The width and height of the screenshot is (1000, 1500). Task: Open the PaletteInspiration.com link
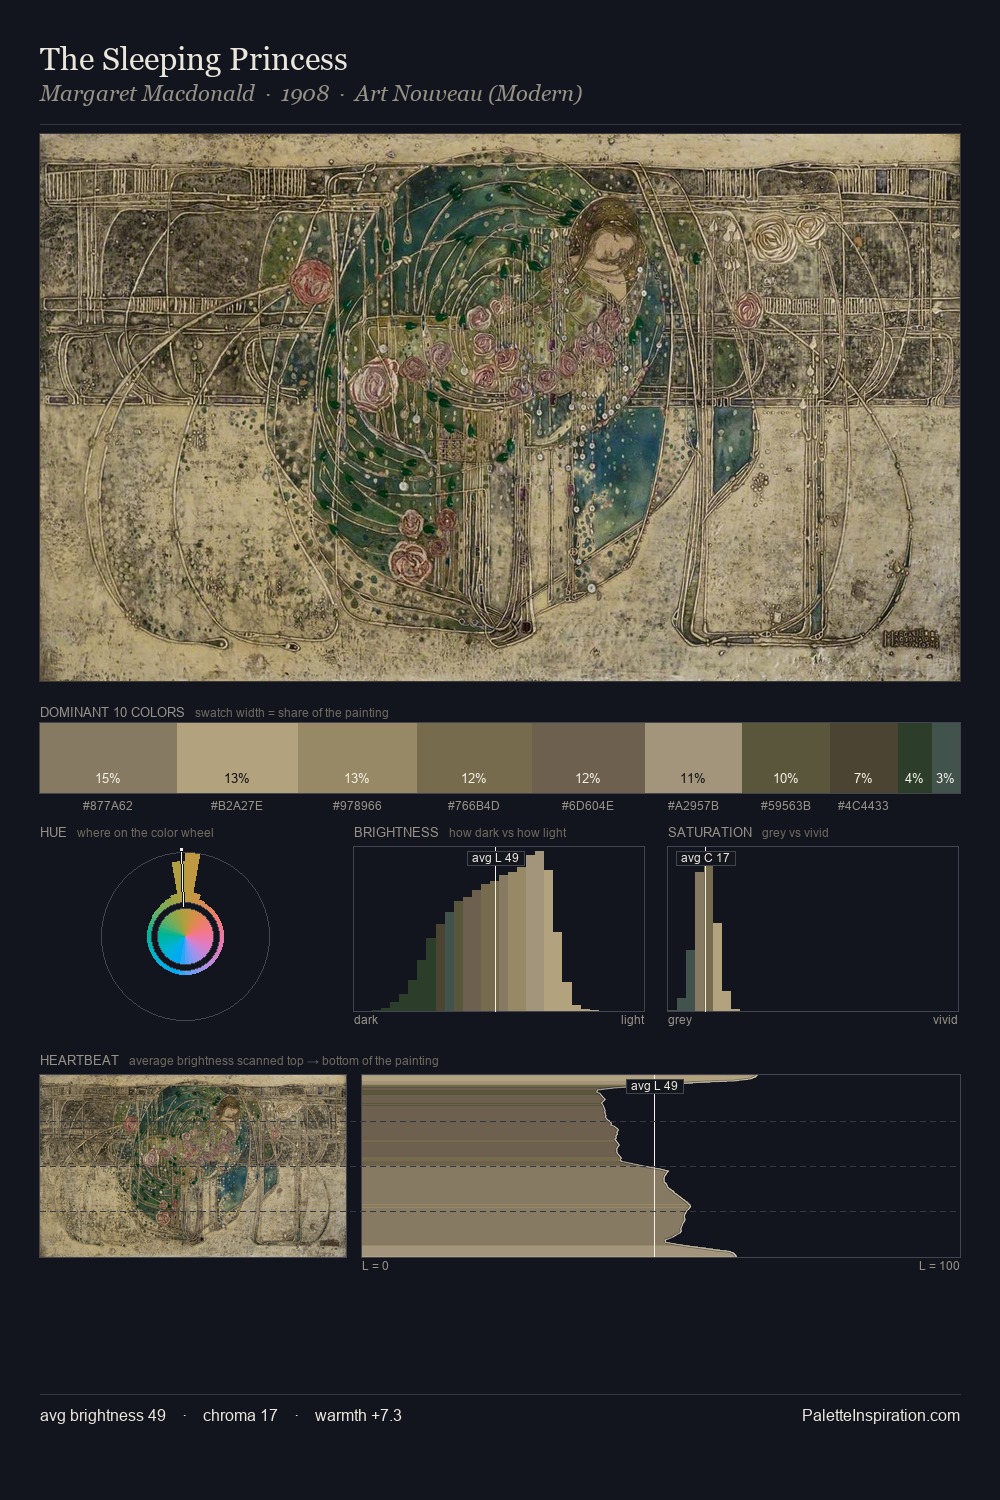[x=881, y=1415]
